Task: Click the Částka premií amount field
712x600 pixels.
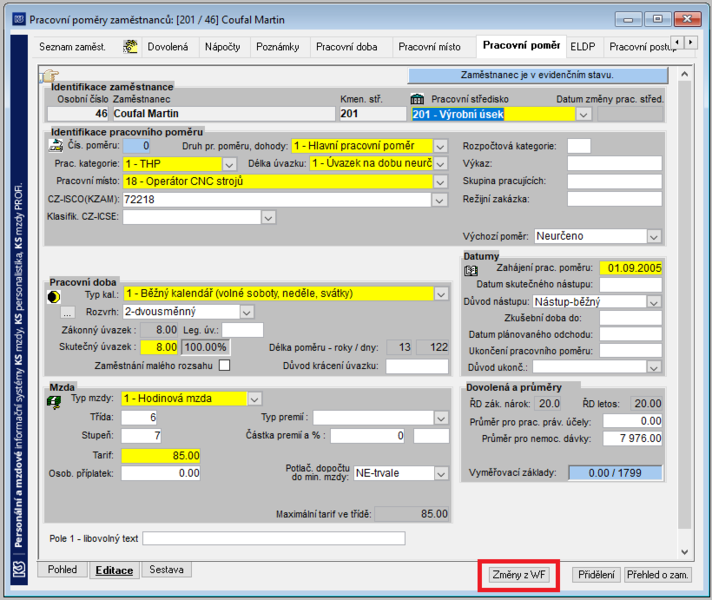Action: point(367,436)
